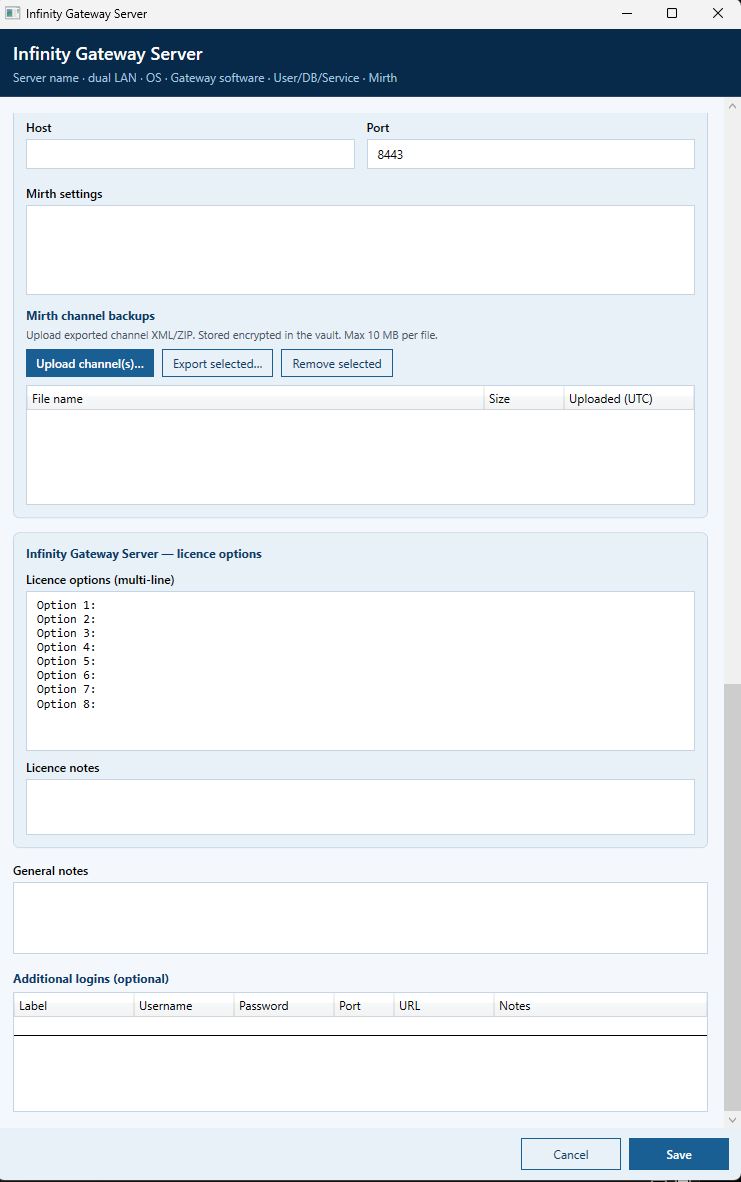Click the 'Option 4:' line text
The image size is (741, 1182).
66,647
